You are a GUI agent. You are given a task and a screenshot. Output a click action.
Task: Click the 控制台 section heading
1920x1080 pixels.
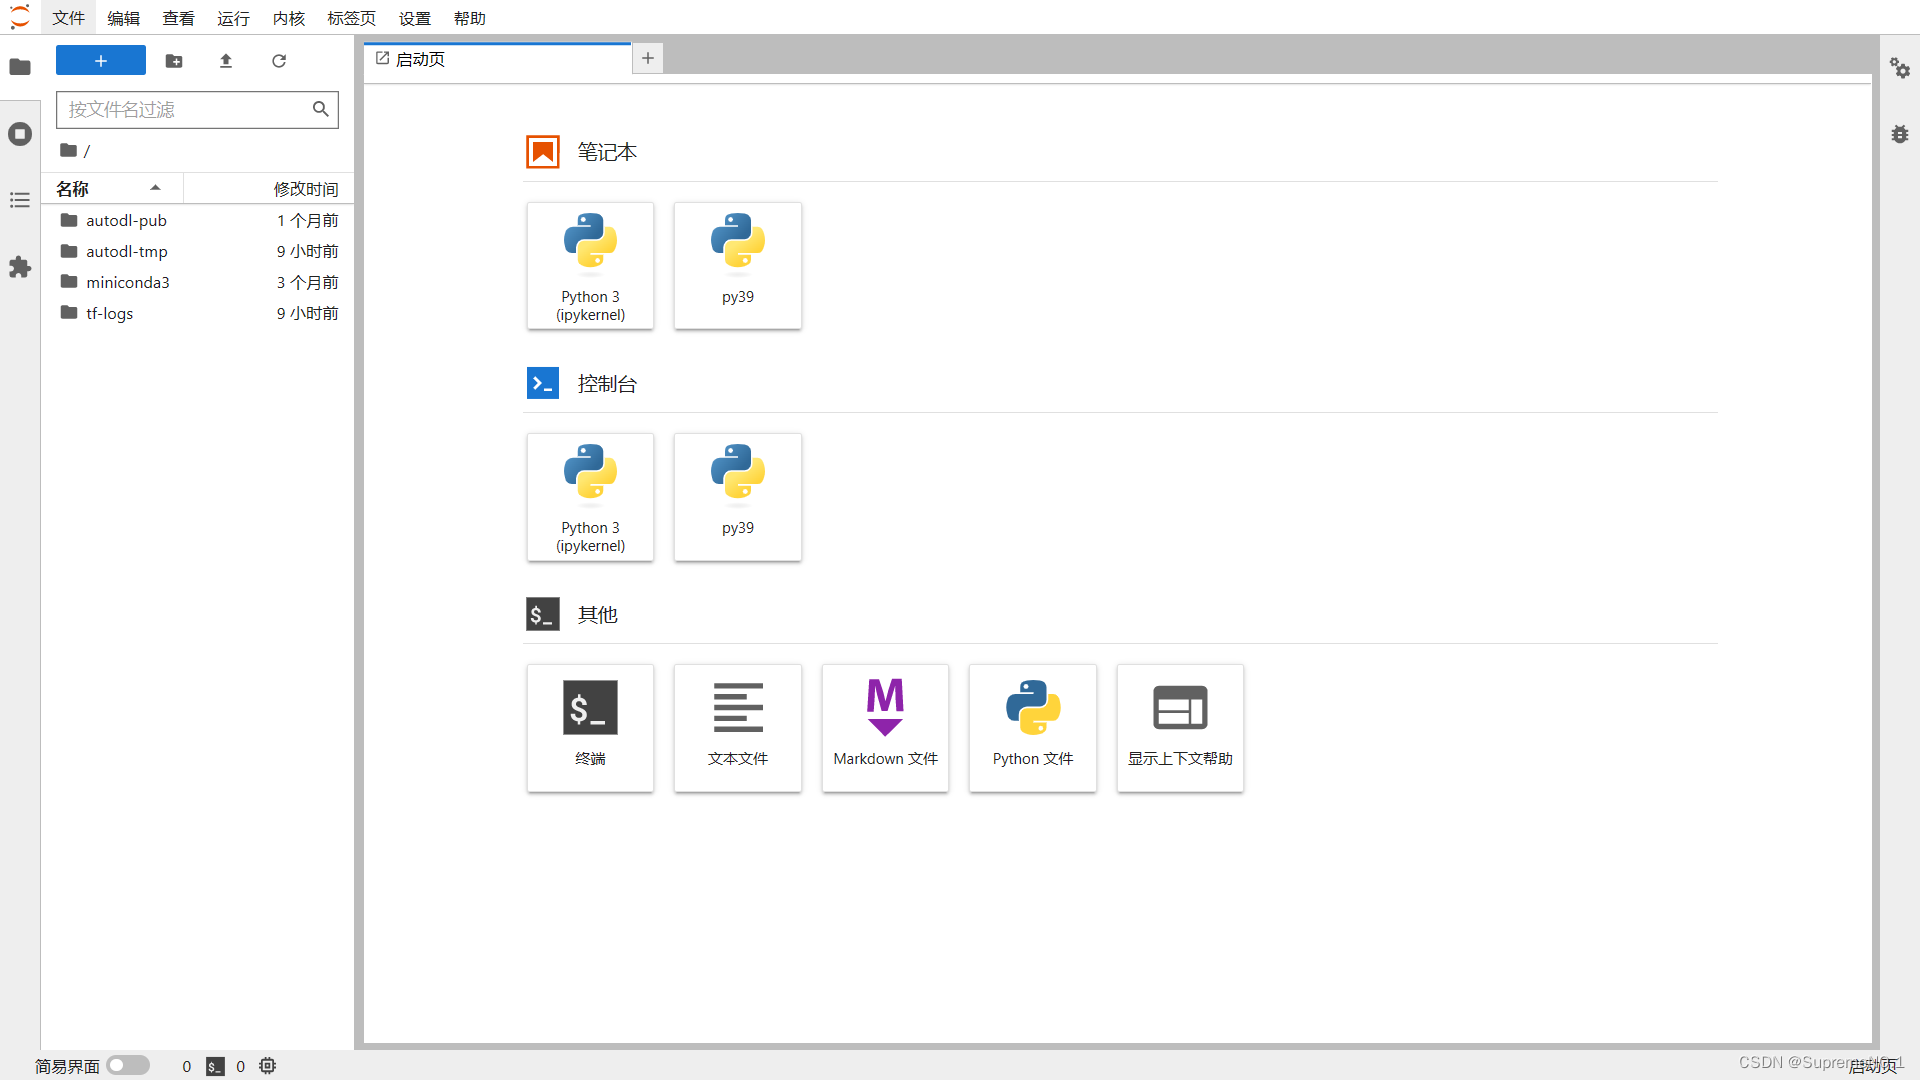[x=607, y=384]
